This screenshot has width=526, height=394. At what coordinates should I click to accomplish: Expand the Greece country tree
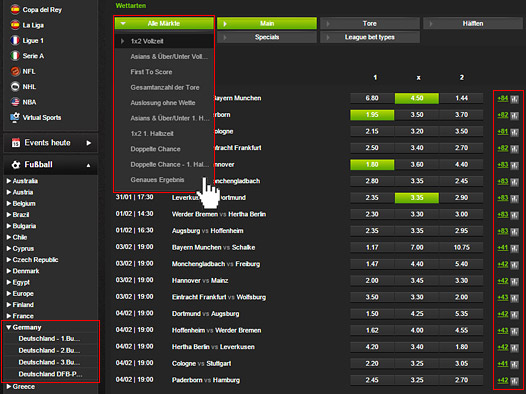pos(9,387)
